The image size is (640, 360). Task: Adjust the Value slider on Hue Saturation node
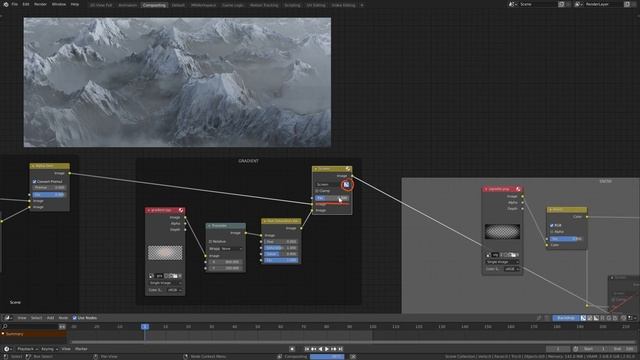tap(280, 254)
